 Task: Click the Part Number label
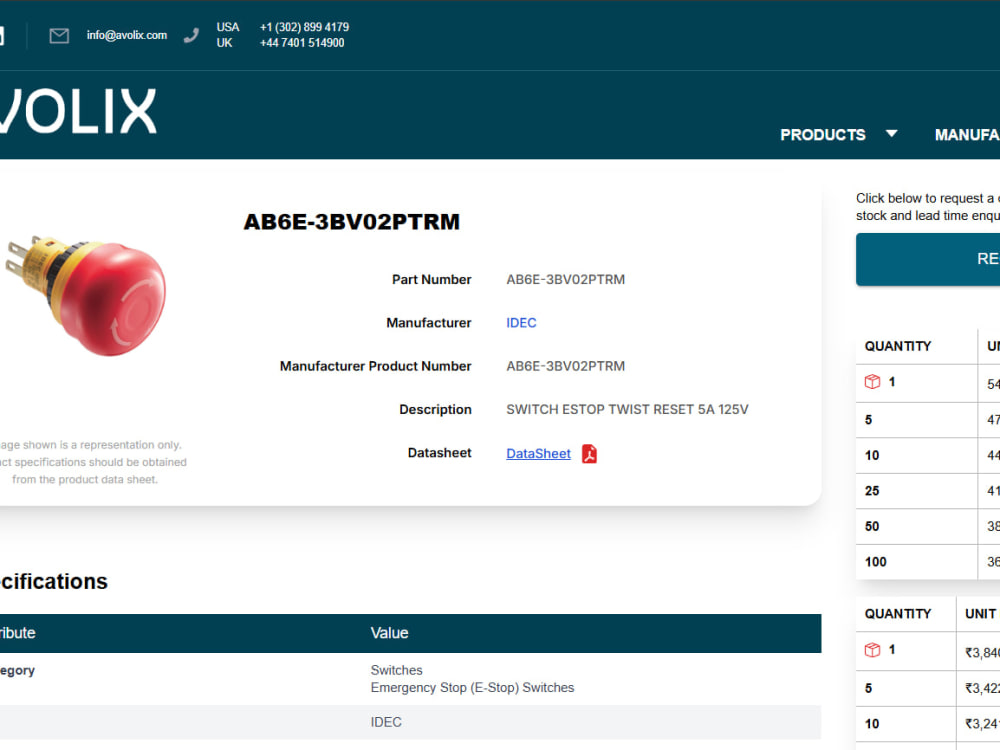tap(432, 279)
